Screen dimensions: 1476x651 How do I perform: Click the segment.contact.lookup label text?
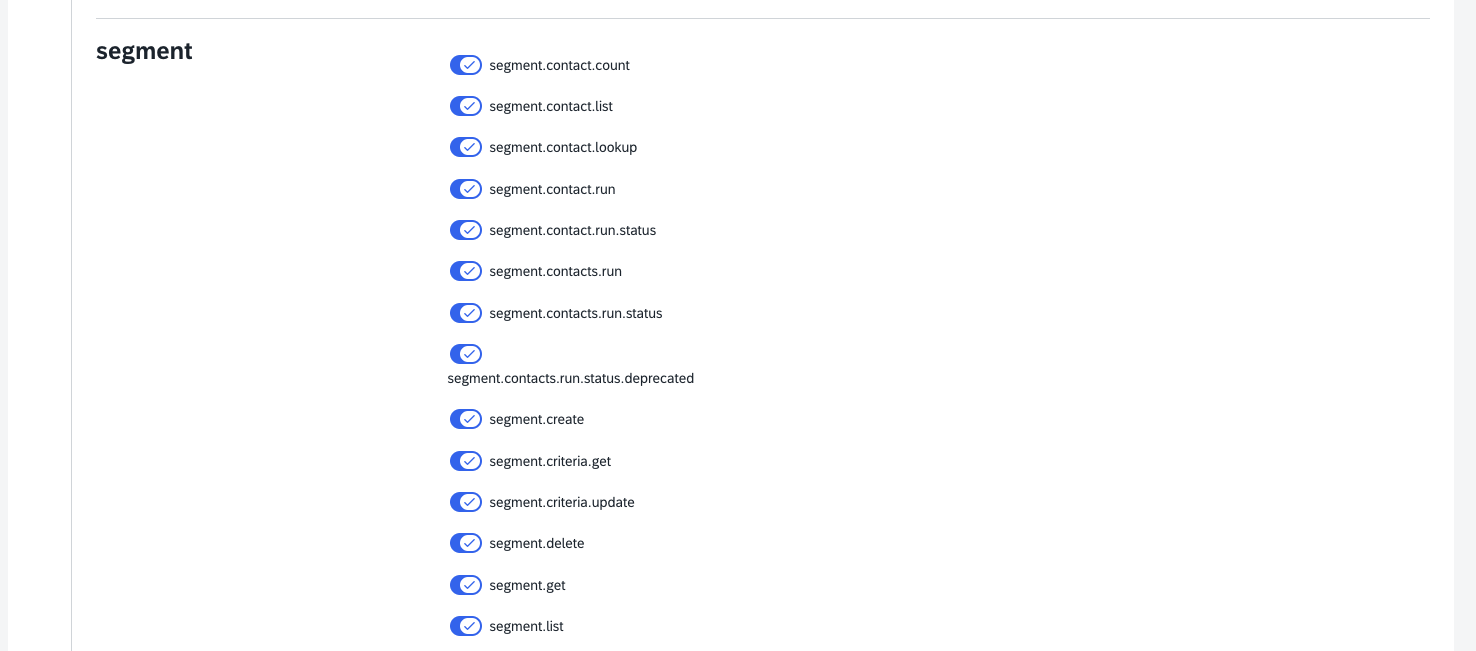[563, 147]
